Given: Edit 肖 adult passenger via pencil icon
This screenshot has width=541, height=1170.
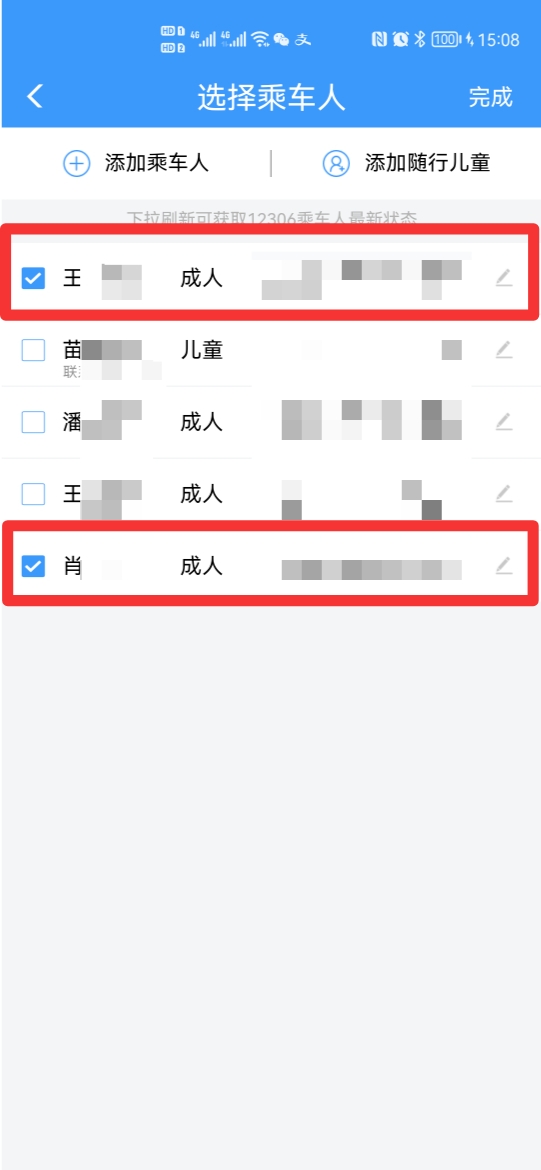Looking at the screenshot, I should tap(504, 566).
